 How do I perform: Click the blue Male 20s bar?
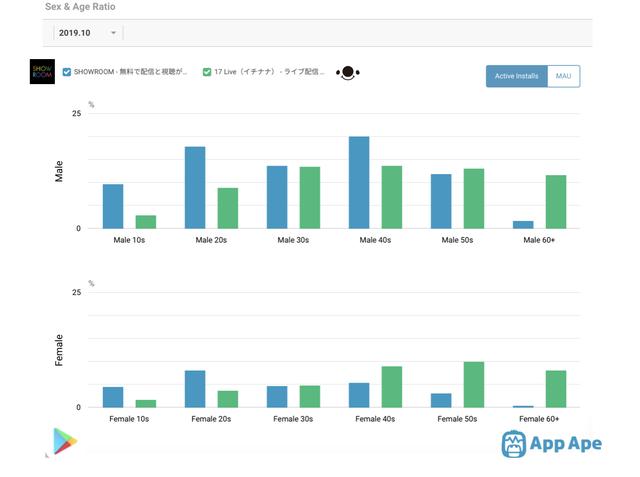coord(195,187)
